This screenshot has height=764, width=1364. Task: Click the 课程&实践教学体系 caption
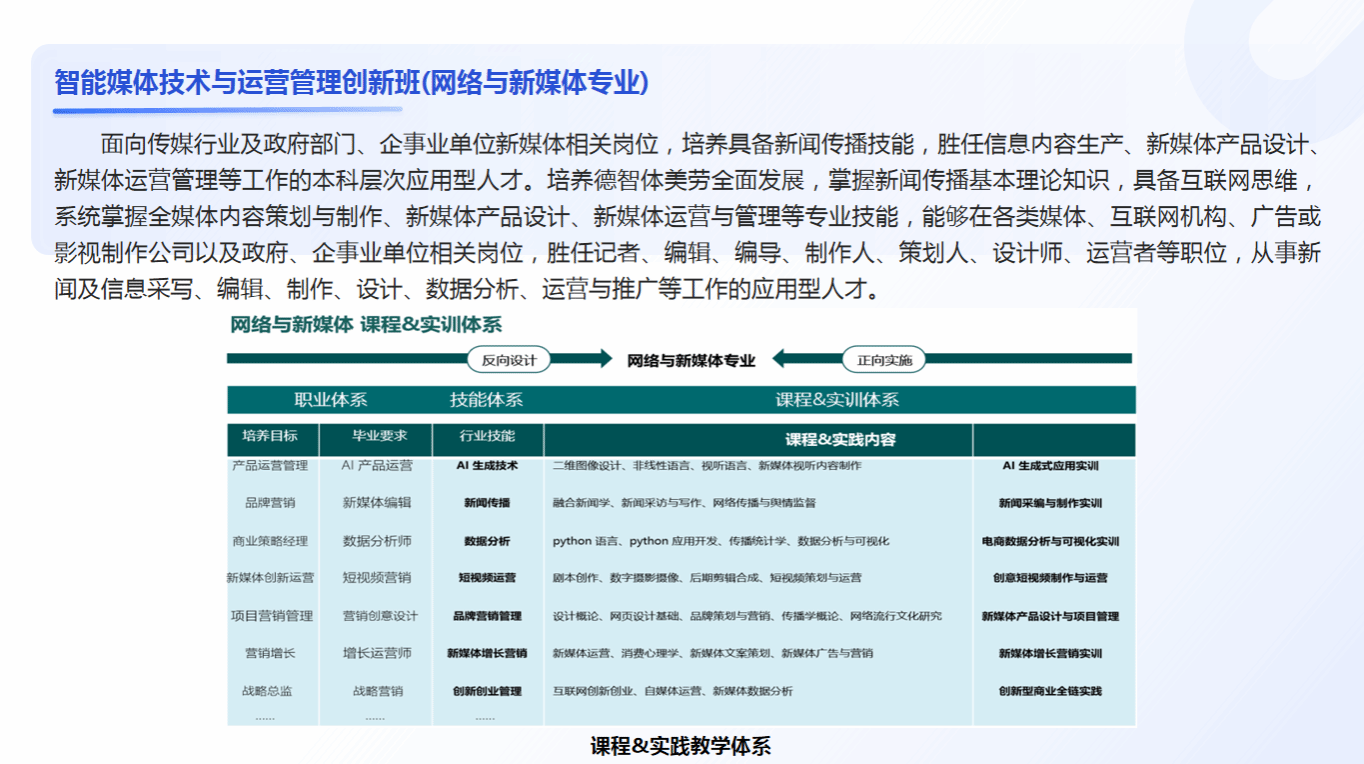[x=681, y=746]
